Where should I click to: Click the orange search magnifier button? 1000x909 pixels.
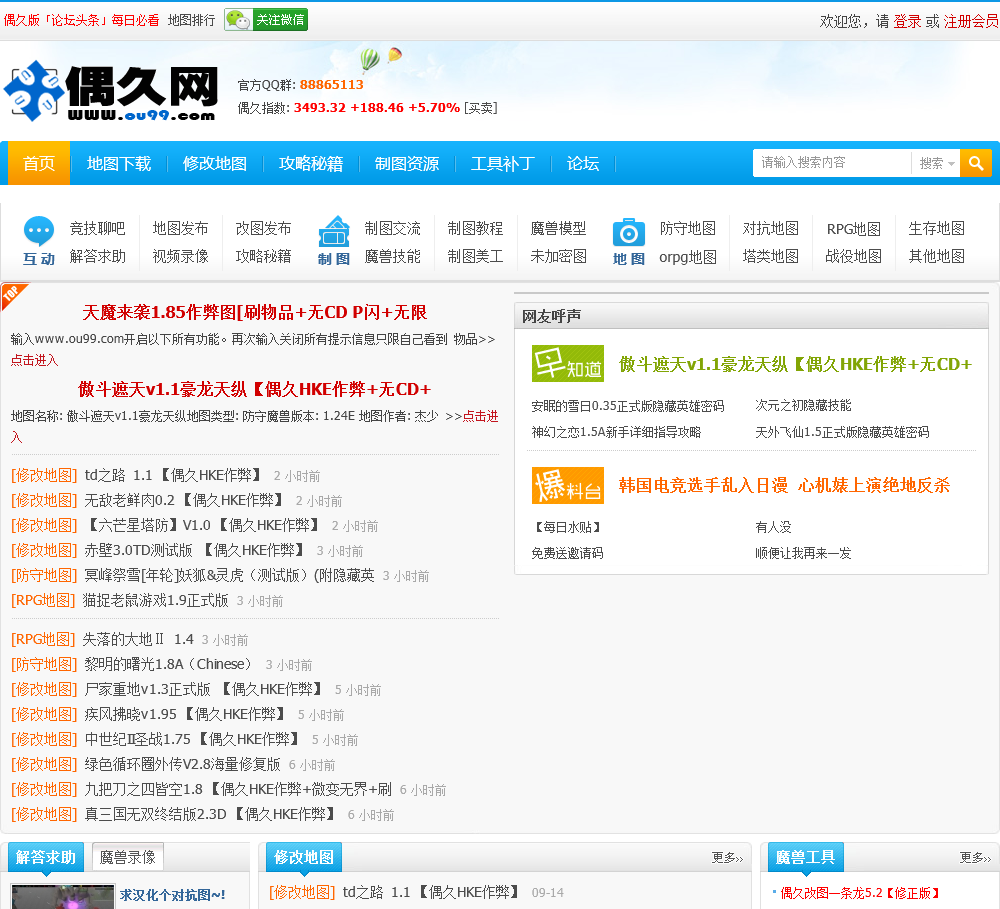click(x=976, y=163)
